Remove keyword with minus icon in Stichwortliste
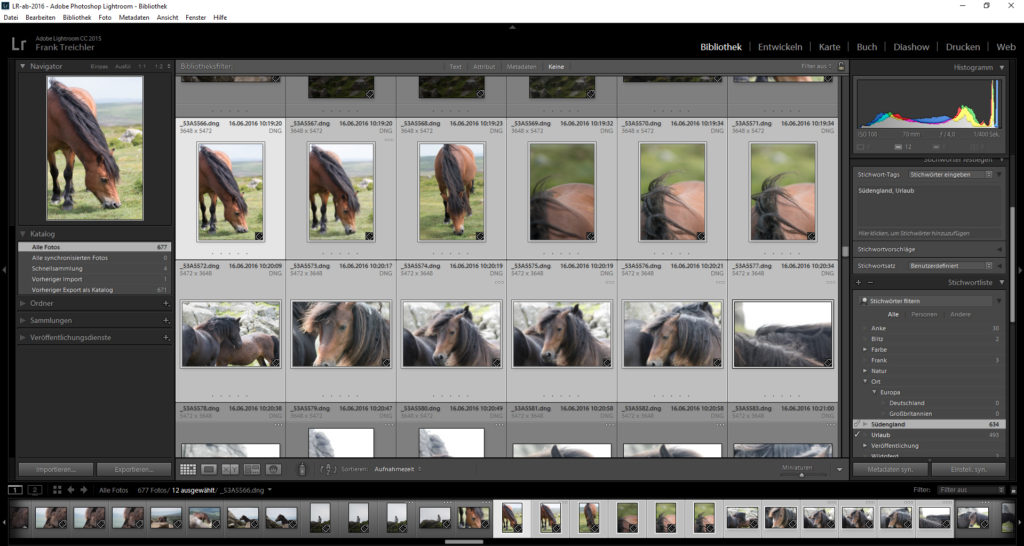The width and height of the screenshot is (1024, 546). click(x=869, y=283)
